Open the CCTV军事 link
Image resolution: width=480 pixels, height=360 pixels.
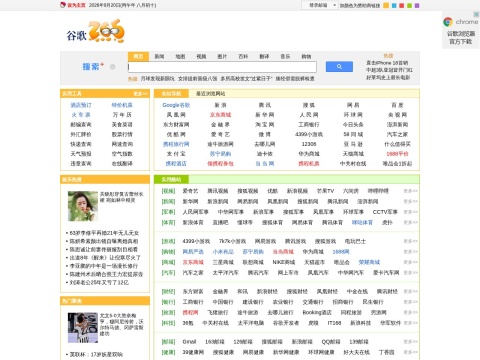pyautogui.click(x=385, y=212)
